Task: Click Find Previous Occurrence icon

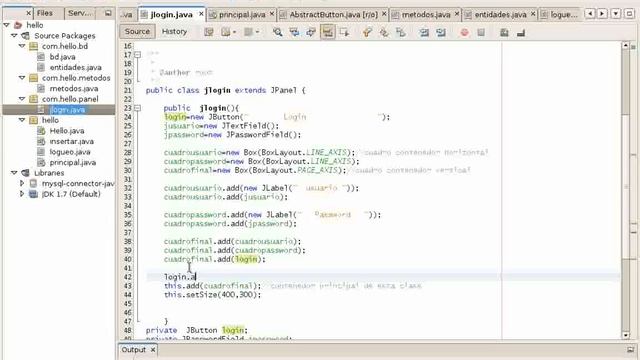Action: pos(294,32)
